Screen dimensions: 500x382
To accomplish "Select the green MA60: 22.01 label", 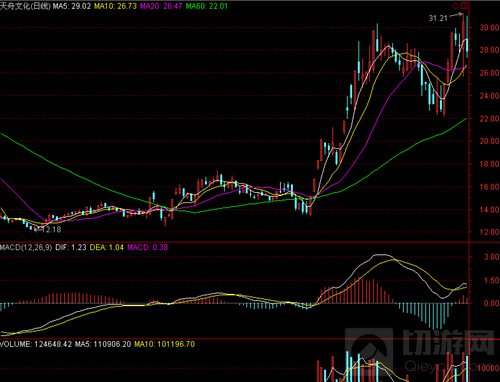I will 207,6.
